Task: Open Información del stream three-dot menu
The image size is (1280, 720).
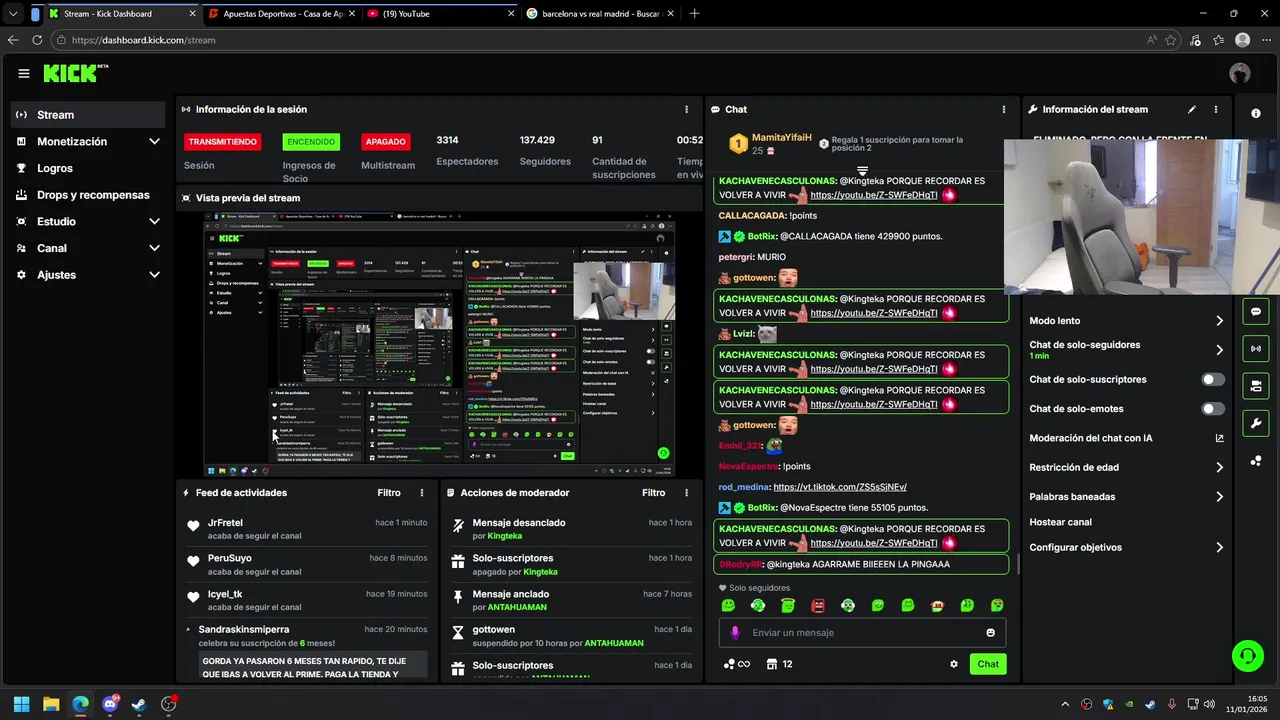Action: (1216, 109)
